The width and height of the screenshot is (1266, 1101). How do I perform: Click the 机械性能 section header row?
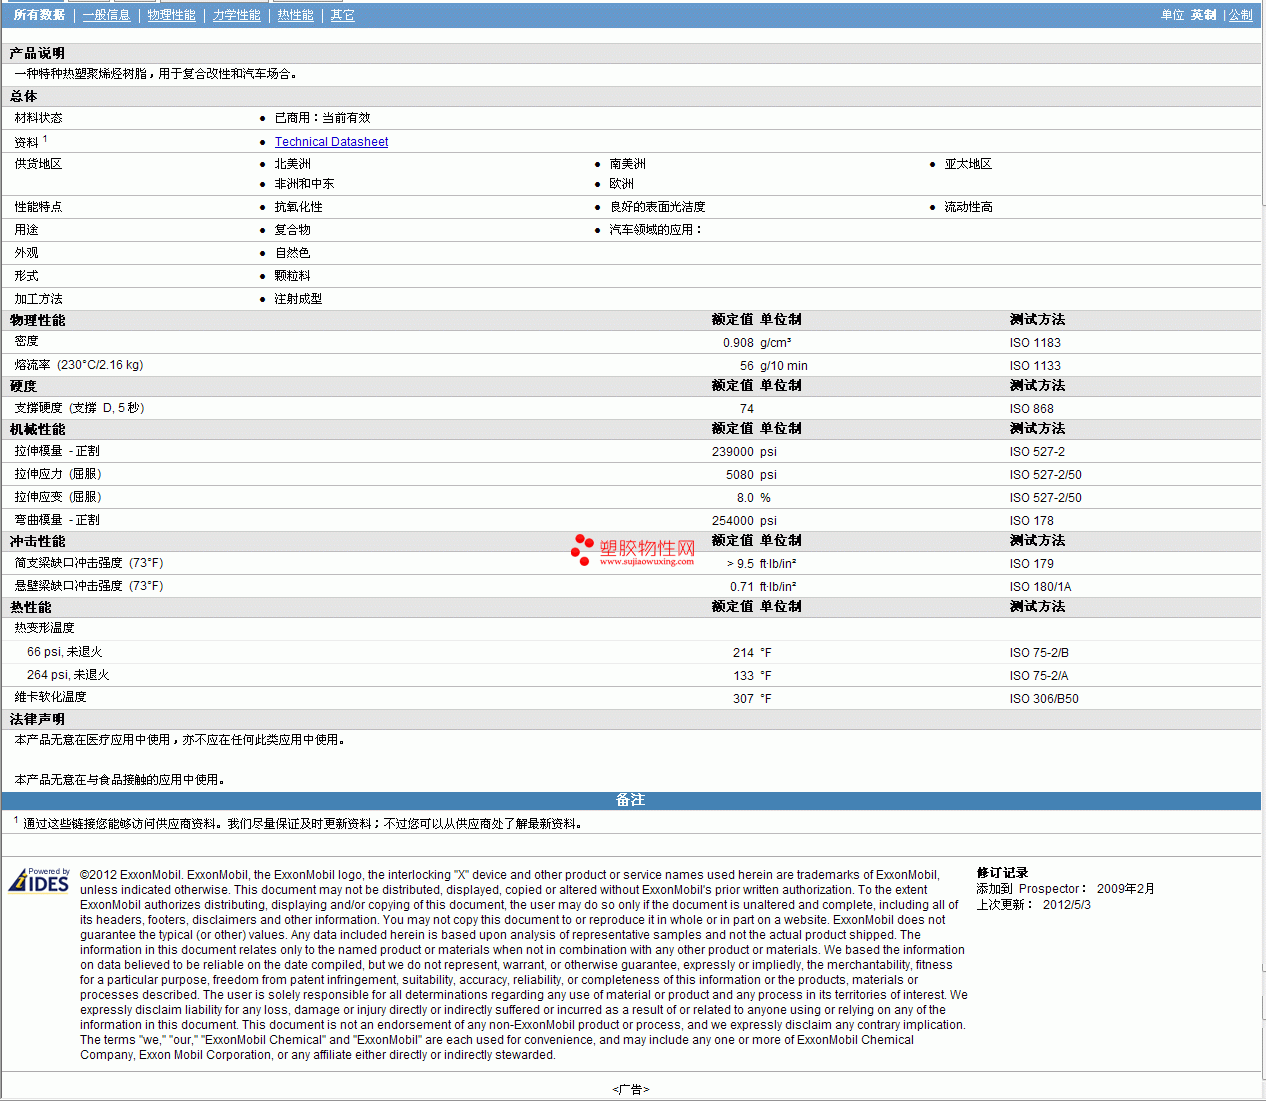coord(38,429)
